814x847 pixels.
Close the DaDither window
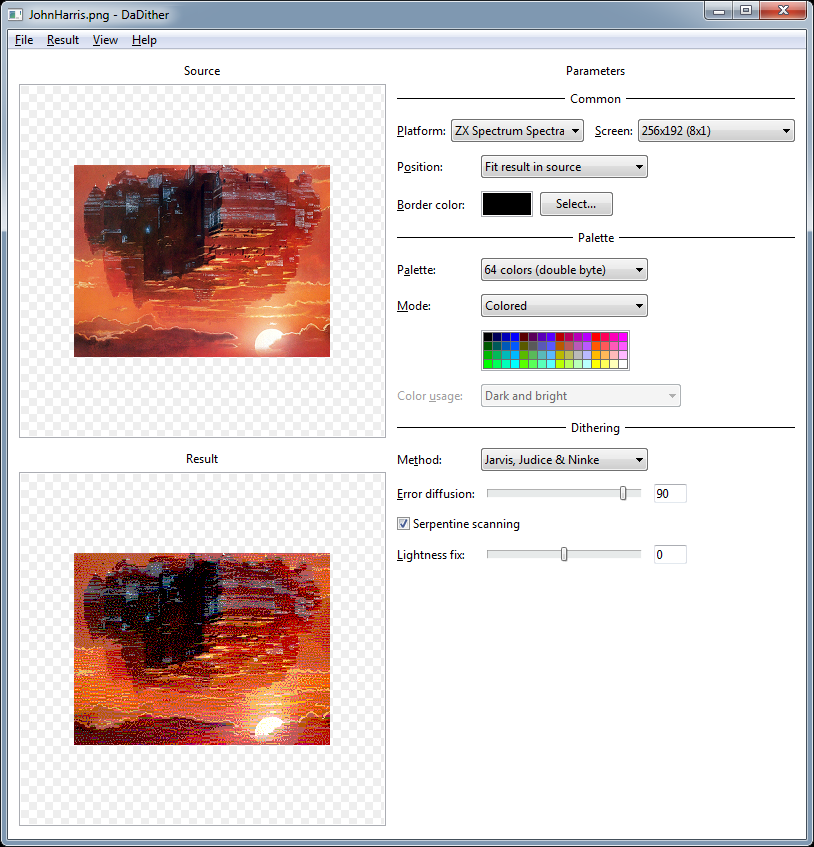(783, 11)
